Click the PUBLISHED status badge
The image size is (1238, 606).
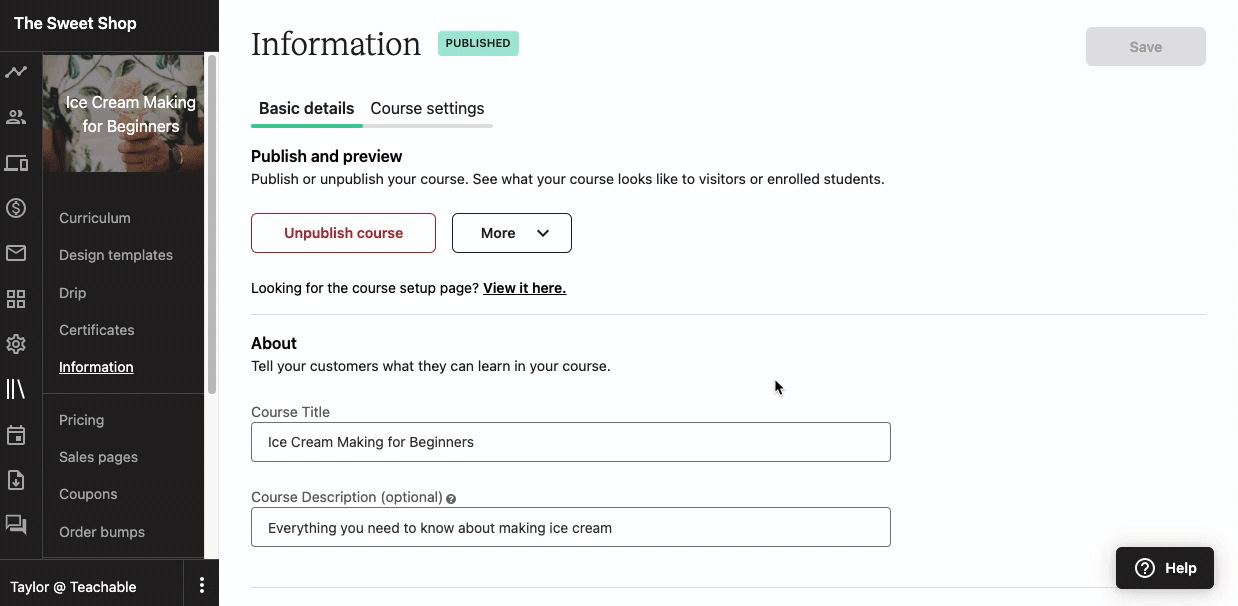pos(478,43)
